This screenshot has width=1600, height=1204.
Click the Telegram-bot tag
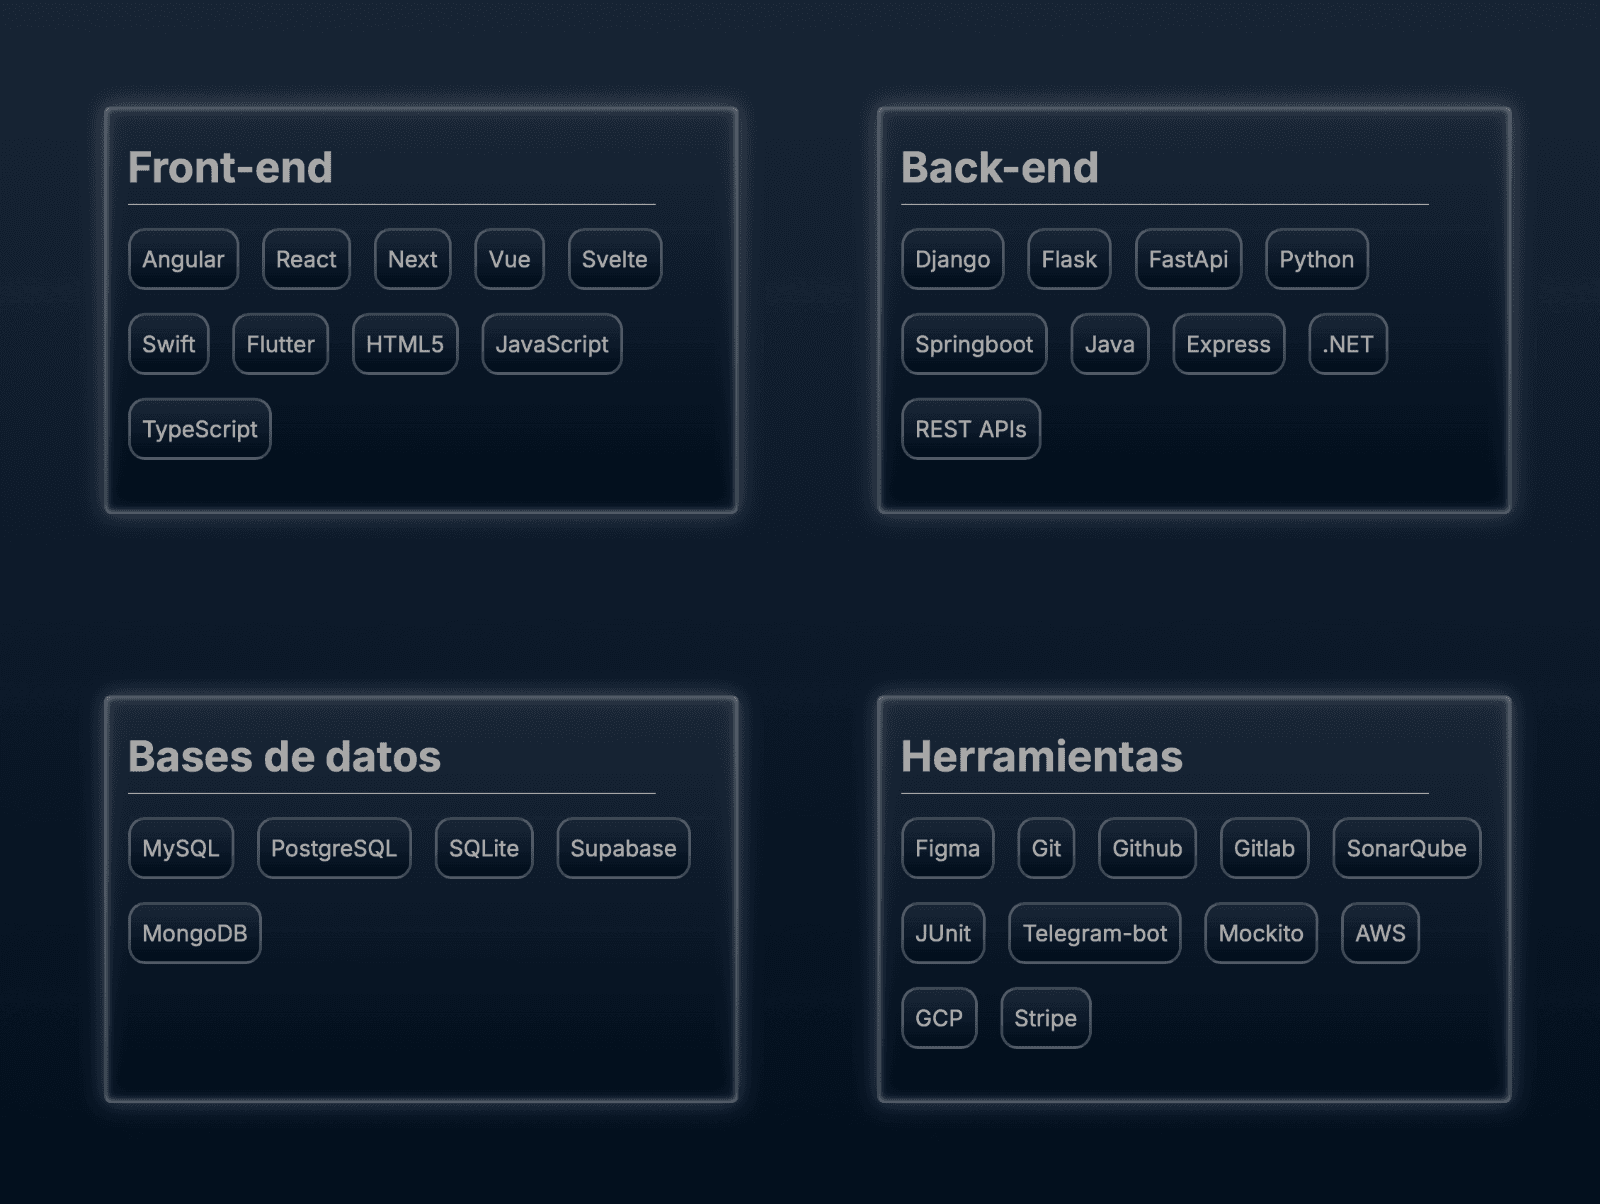1095,933
